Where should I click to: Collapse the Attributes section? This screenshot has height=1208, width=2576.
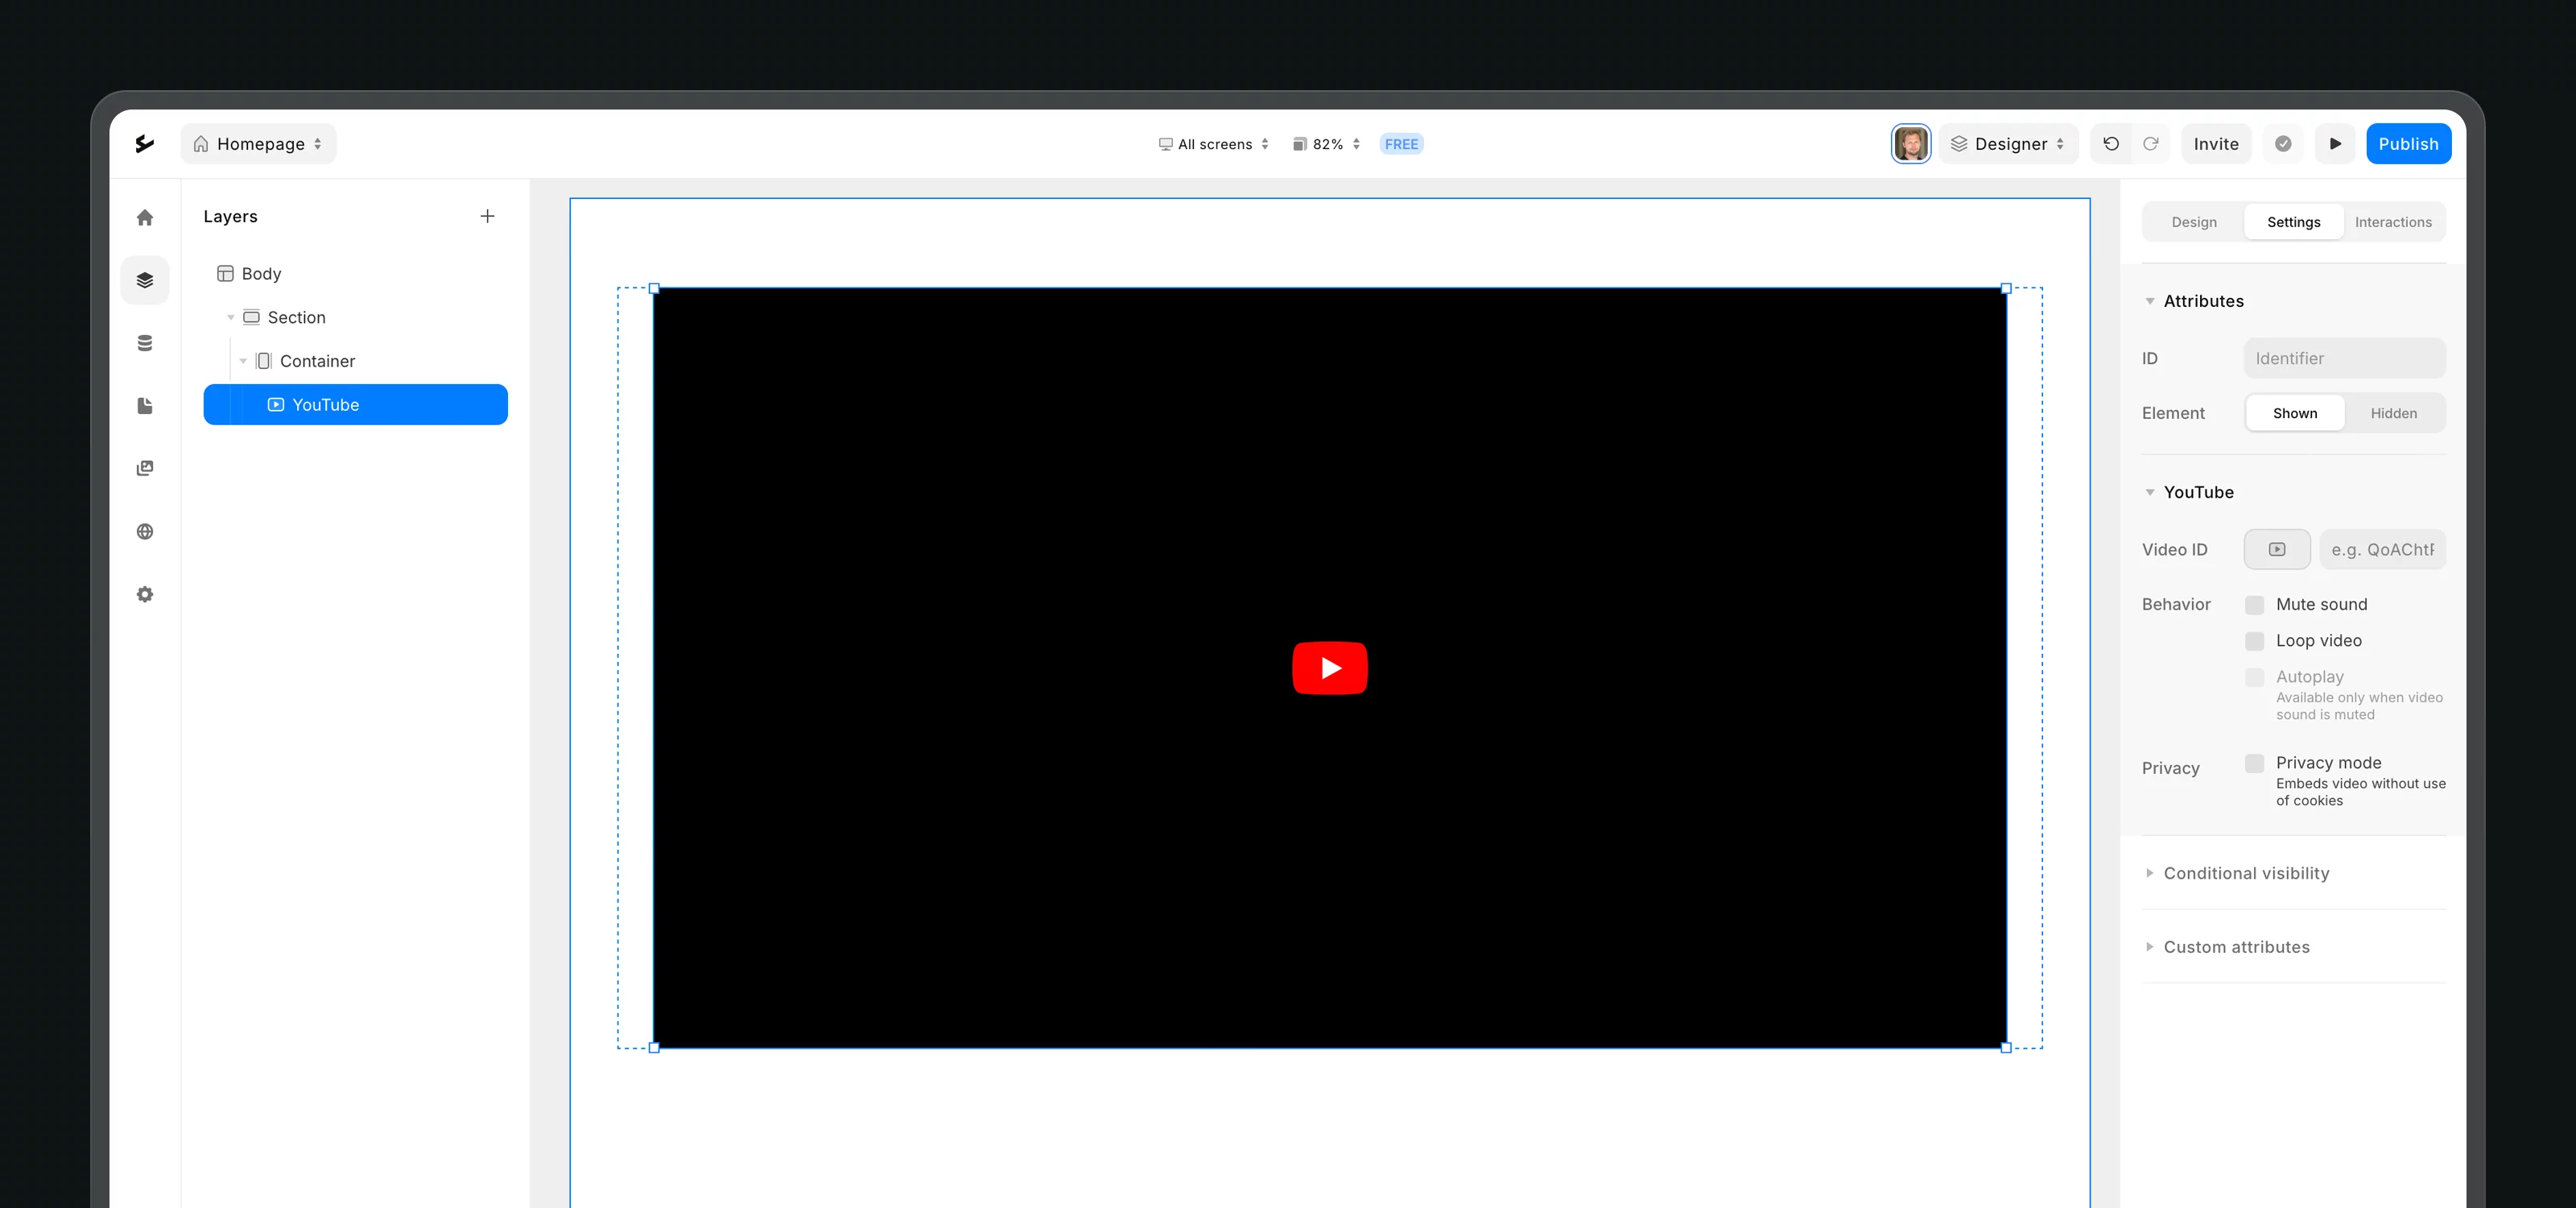click(2149, 301)
